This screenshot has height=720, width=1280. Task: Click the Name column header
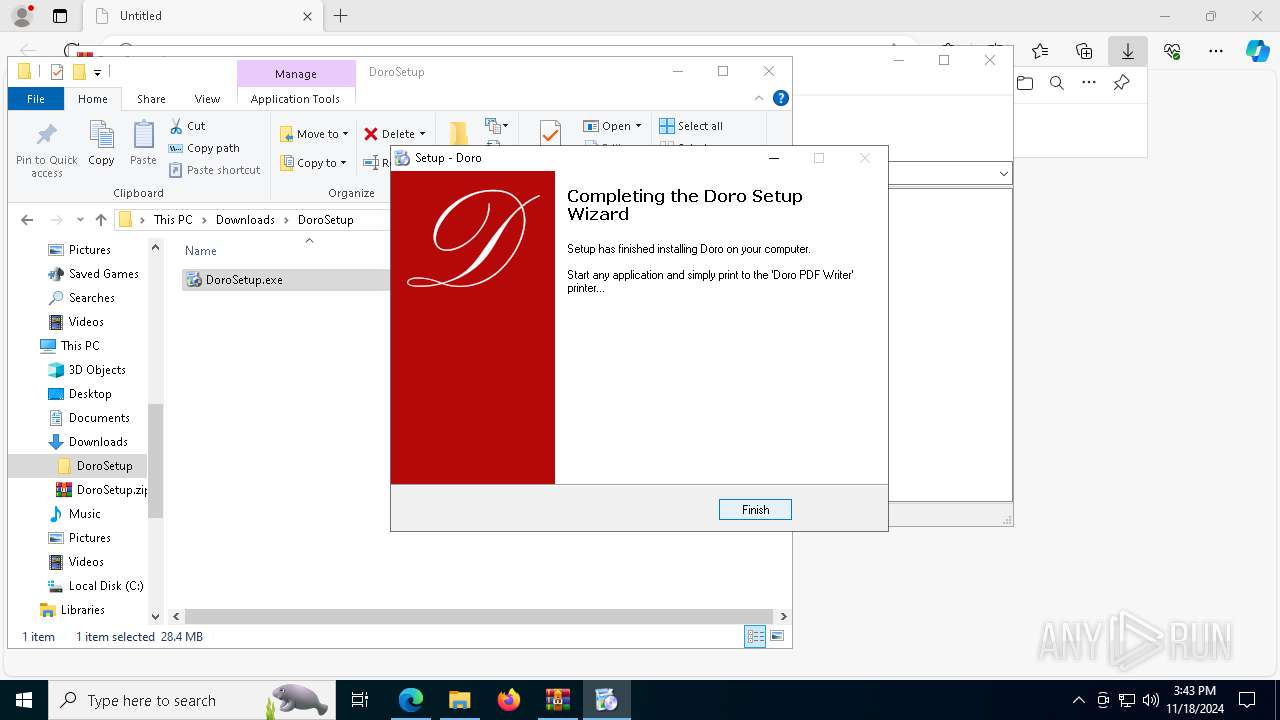click(x=201, y=251)
